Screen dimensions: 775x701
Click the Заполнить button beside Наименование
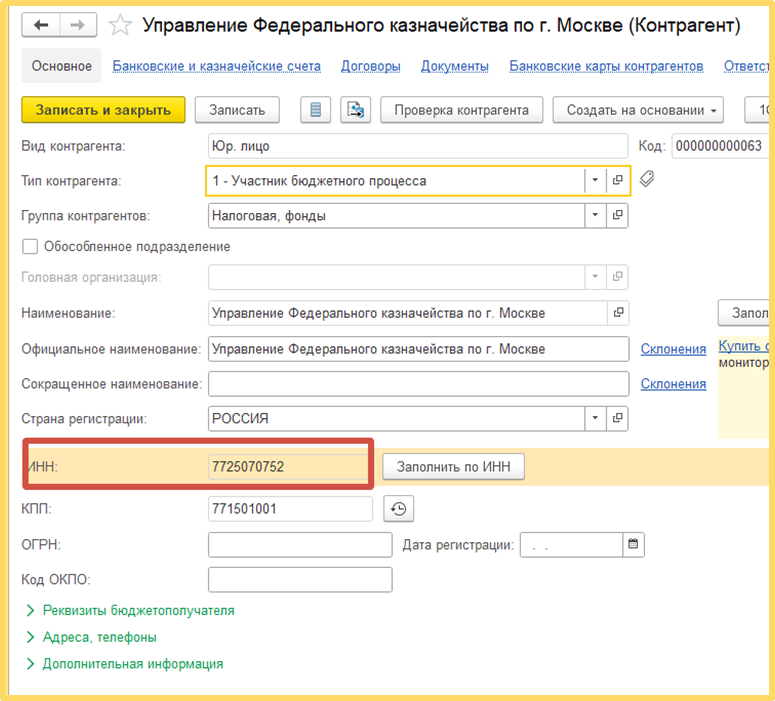[744, 313]
